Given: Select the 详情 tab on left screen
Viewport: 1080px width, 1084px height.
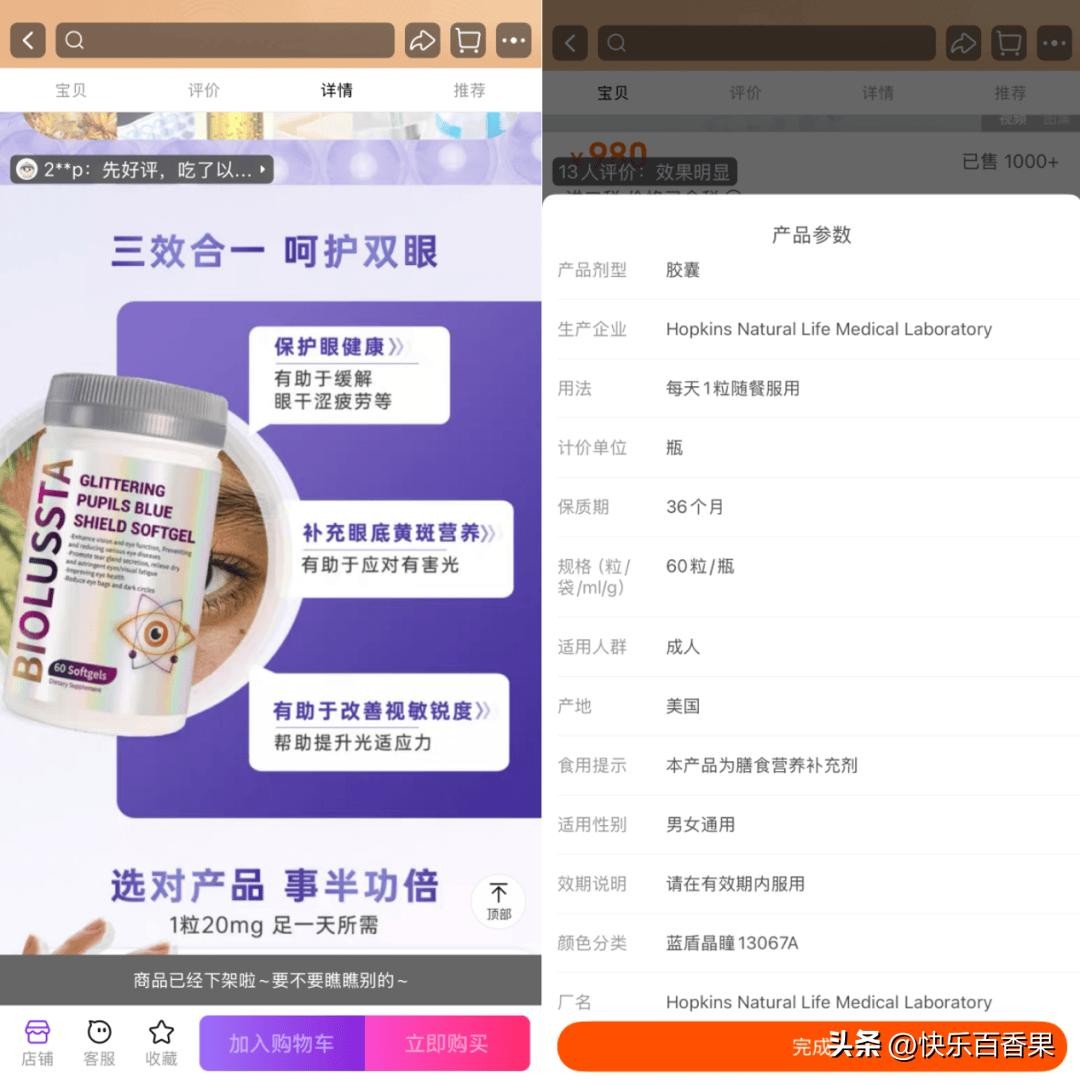Looking at the screenshot, I should (336, 90).
